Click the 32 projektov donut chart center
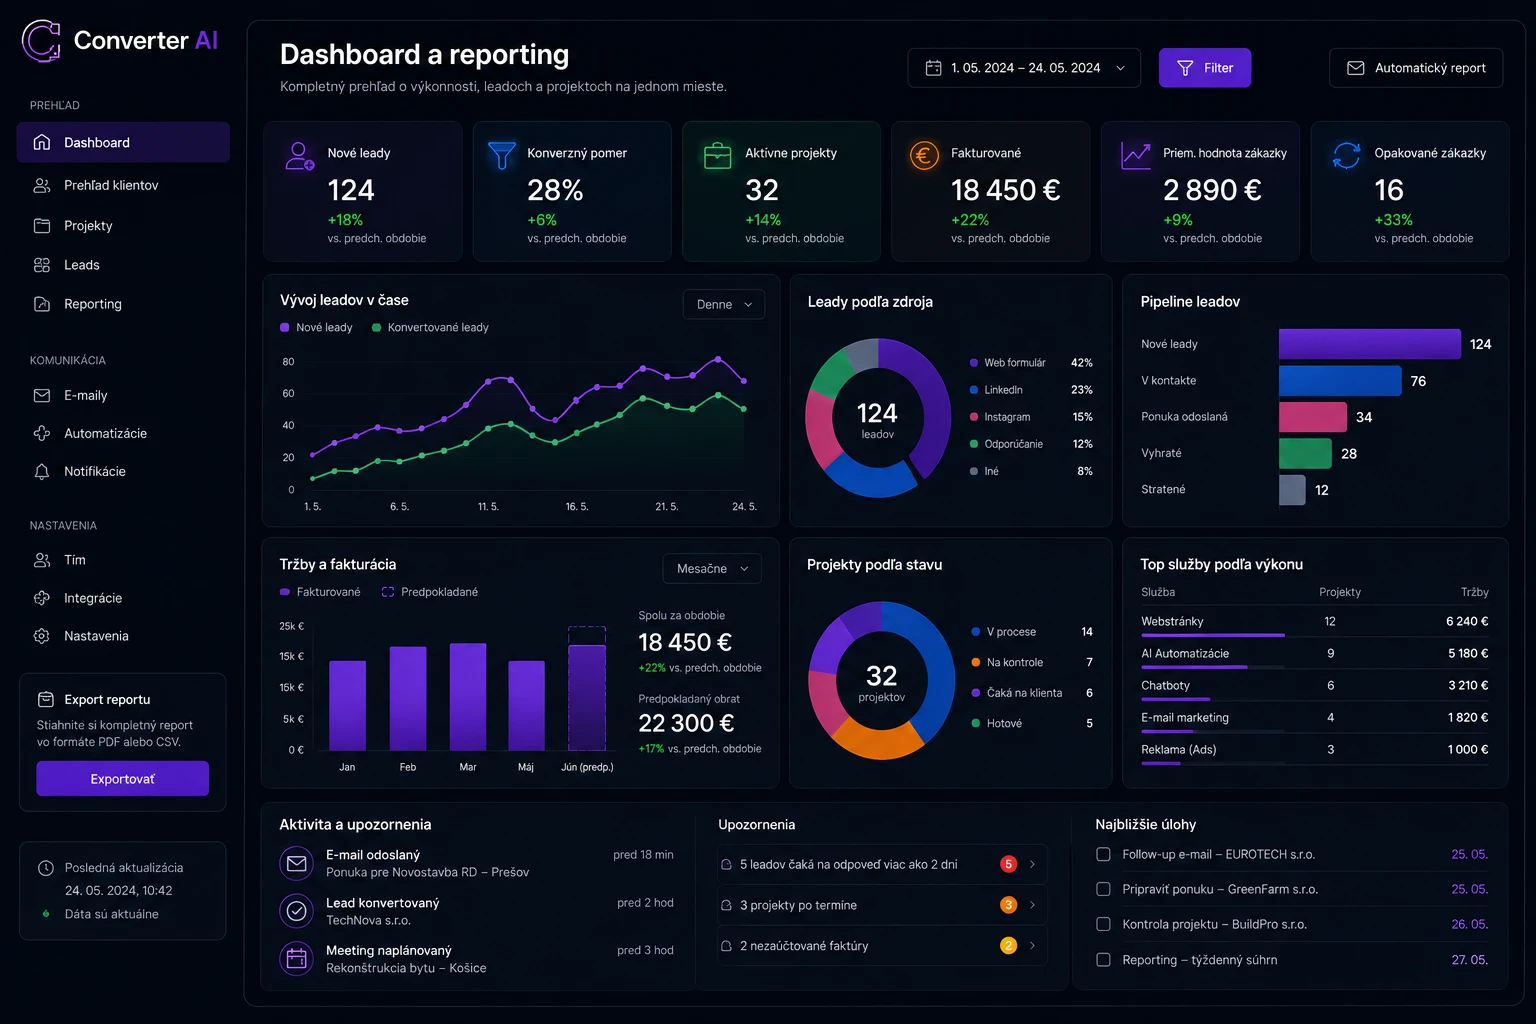 [881, 682]
